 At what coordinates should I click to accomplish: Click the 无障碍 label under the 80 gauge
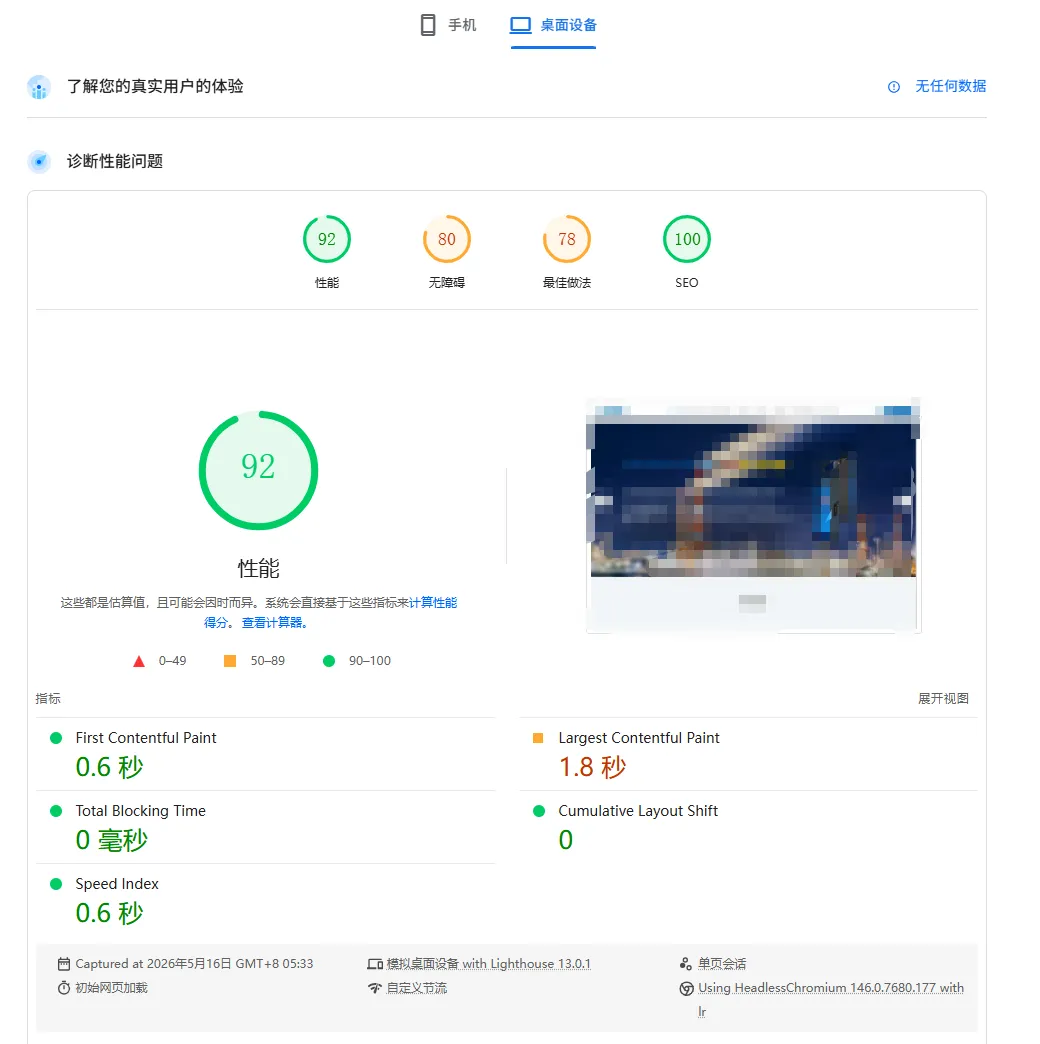point(447,283)
